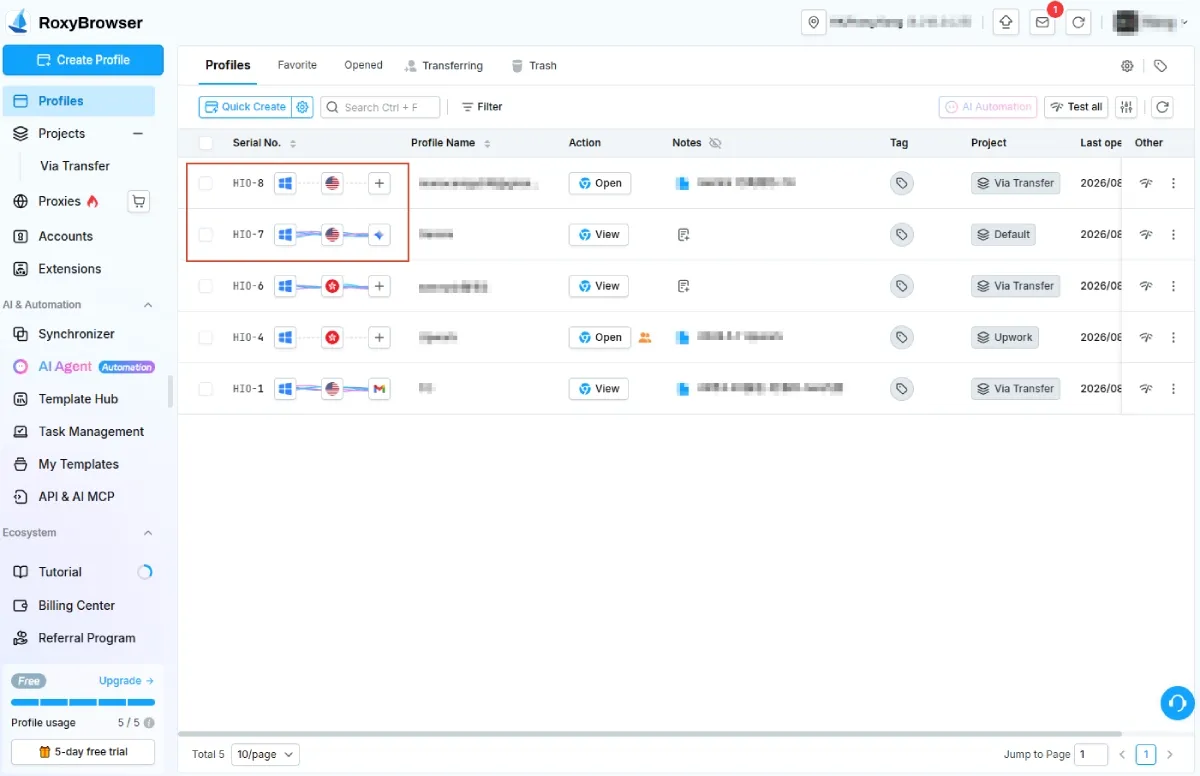The width and height of the screenshot is (1200, 776).
Task: Click the profile search field
Action: pyautogui.click(x=381, y=107)
